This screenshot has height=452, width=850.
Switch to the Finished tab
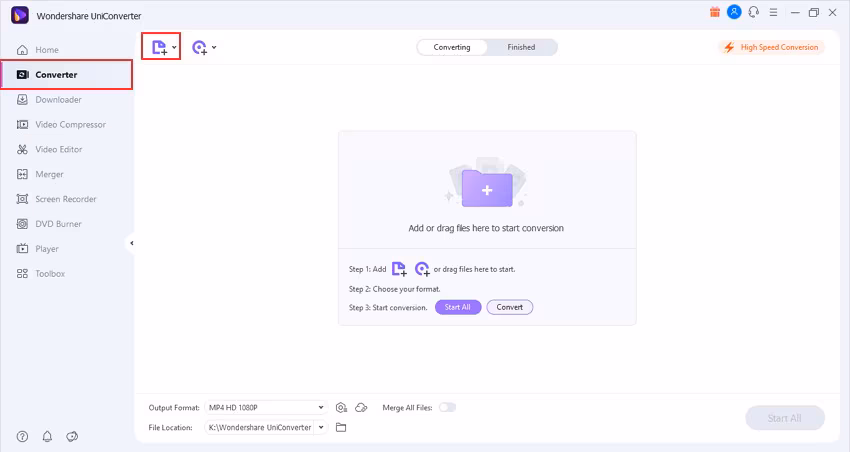(521, 47)
